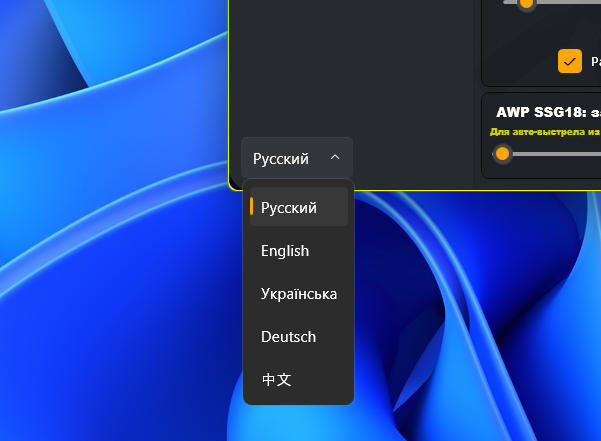Screen dimensions: 601x441
Task: Click the orange selection marker beside Русский
Action: (x=251, y=208)
